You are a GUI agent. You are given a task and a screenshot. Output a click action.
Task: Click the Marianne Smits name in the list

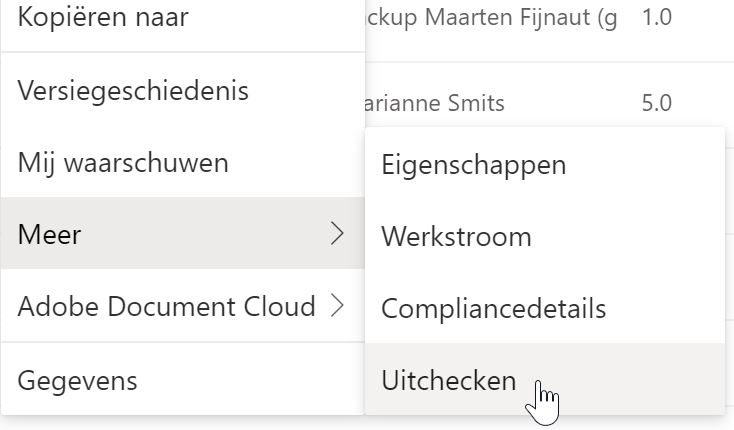435,103
